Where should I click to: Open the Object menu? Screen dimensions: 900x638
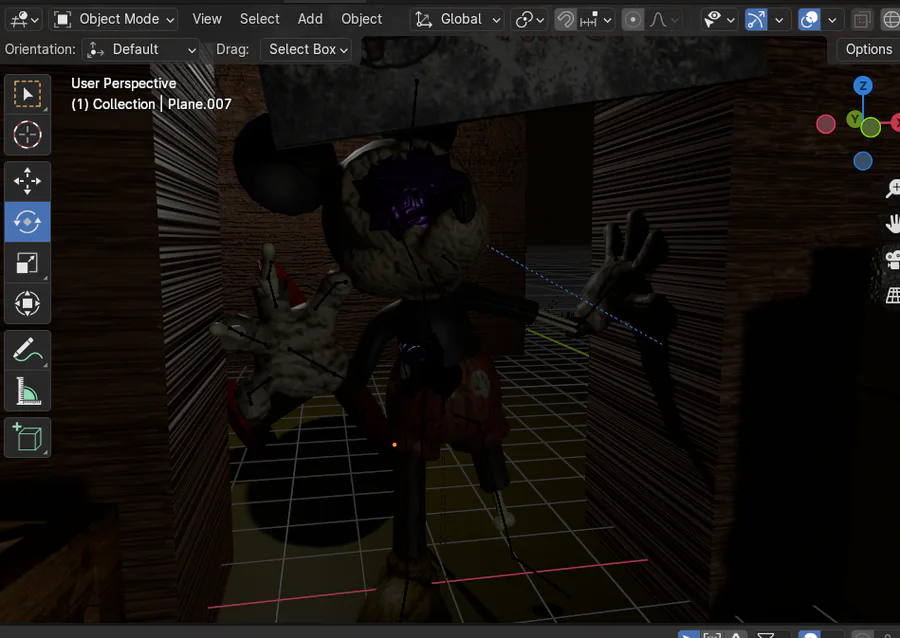pos(362,19)
